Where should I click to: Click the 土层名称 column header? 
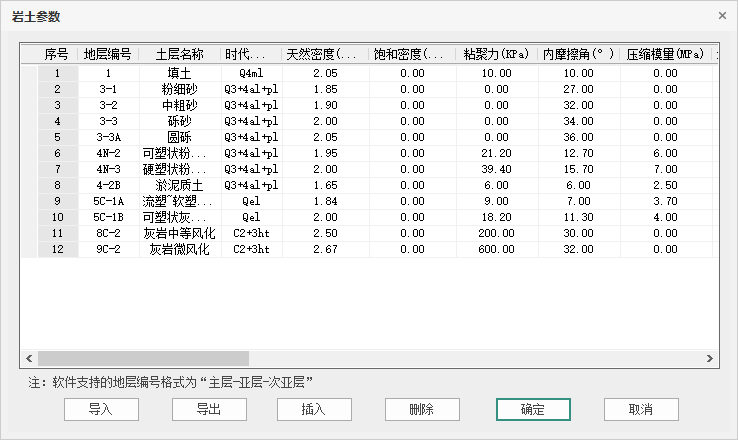180,54
